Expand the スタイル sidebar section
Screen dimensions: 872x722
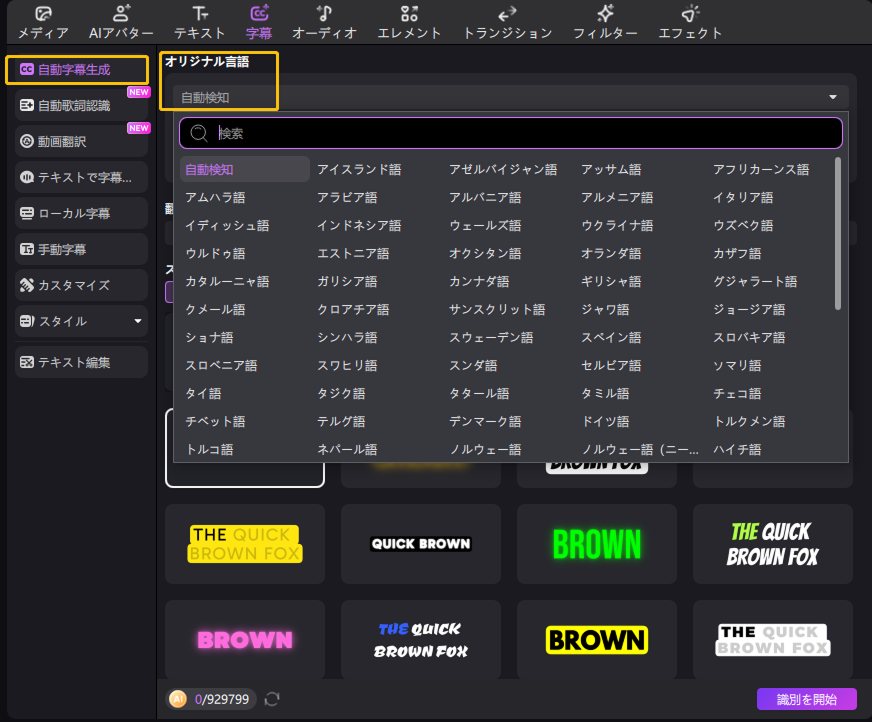tap(137, 322)
